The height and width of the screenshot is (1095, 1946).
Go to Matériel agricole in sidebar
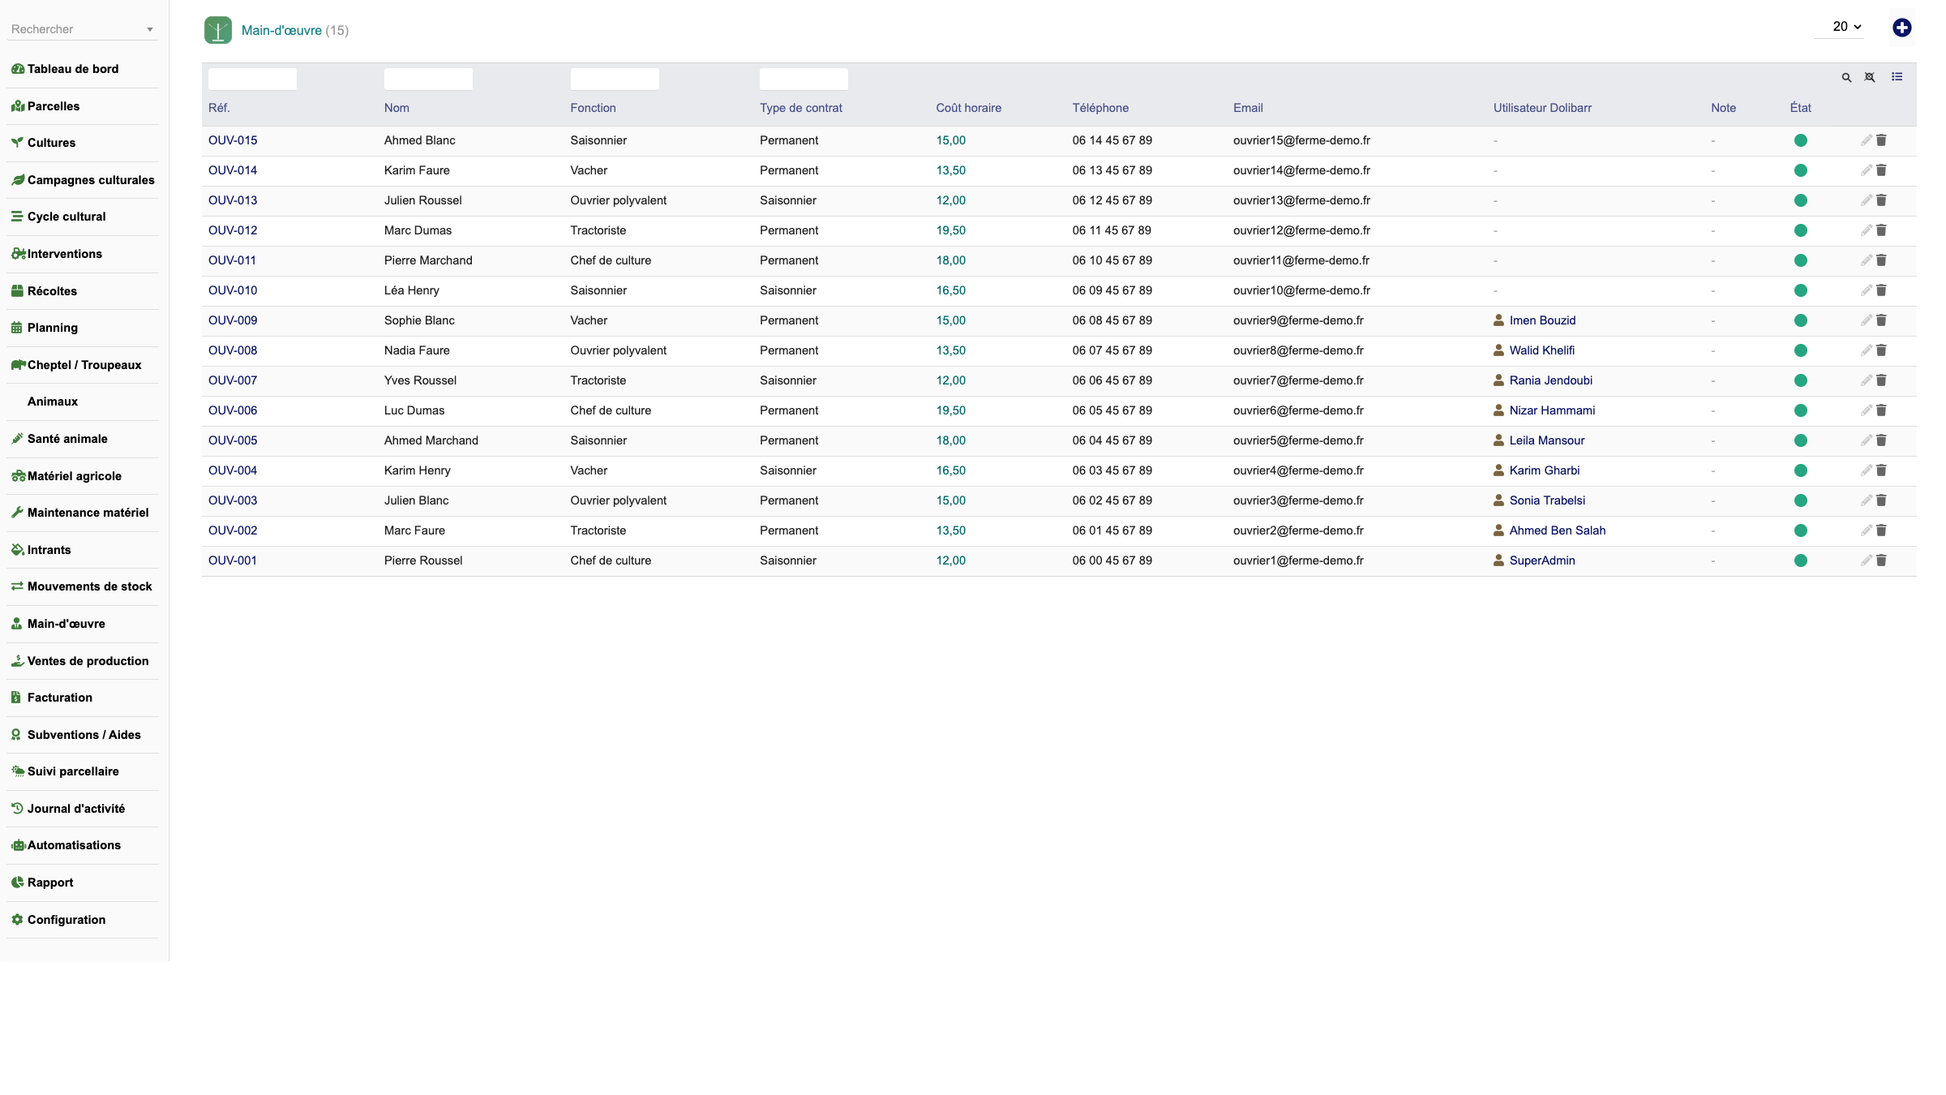pyautogui.click(x=74, y=476)
